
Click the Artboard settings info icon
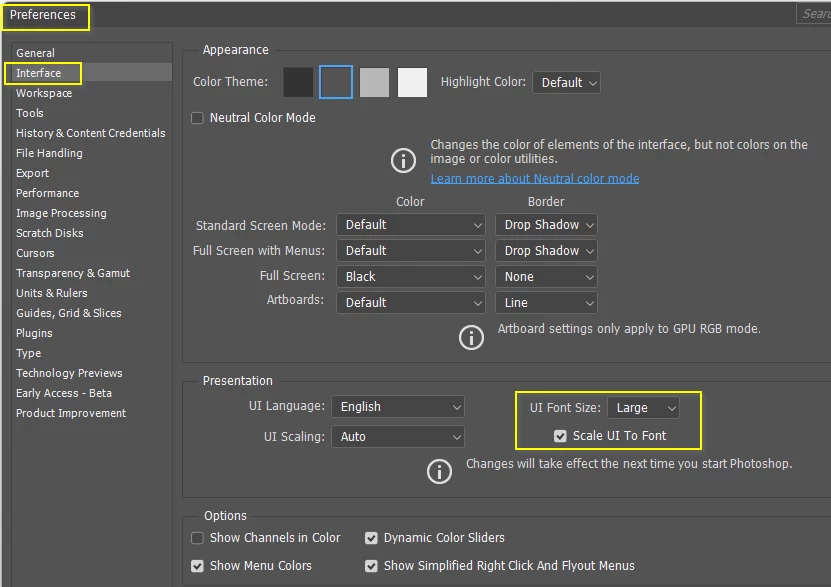pos(471,337)
